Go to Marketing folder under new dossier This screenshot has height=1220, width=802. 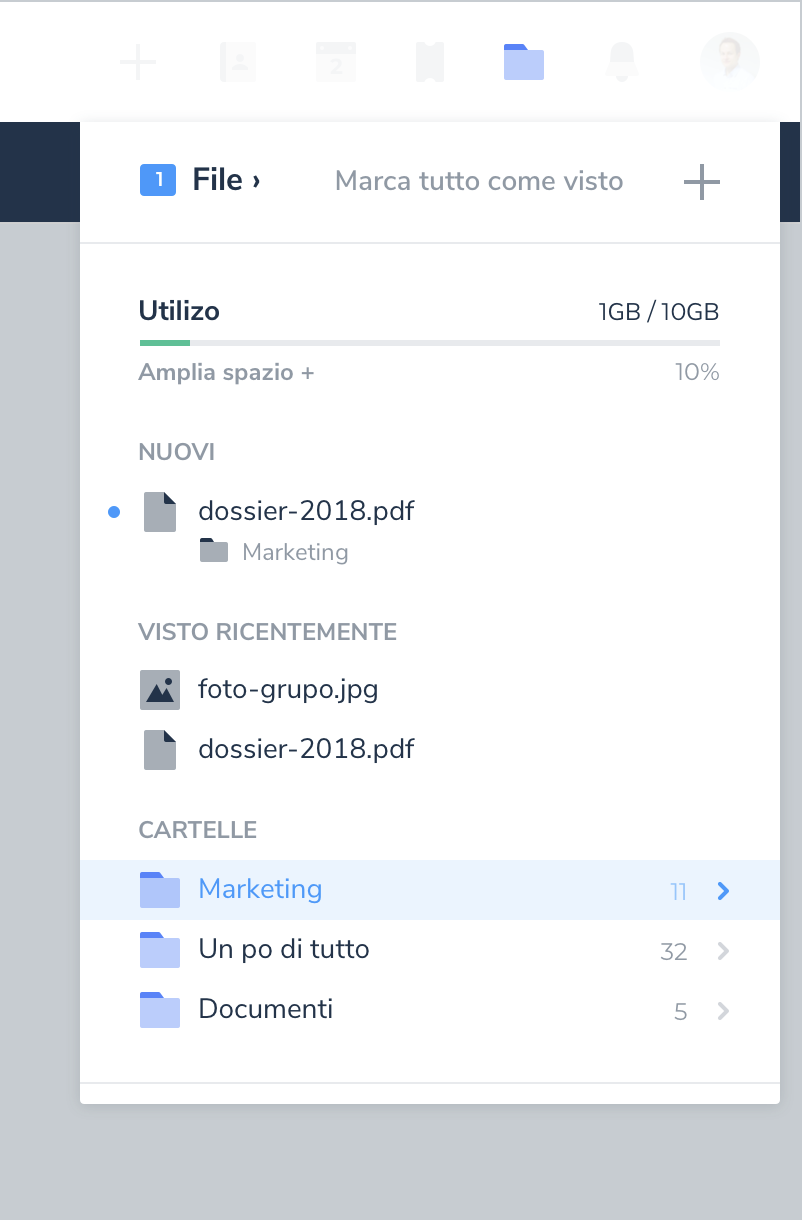[x=295, y=552]
